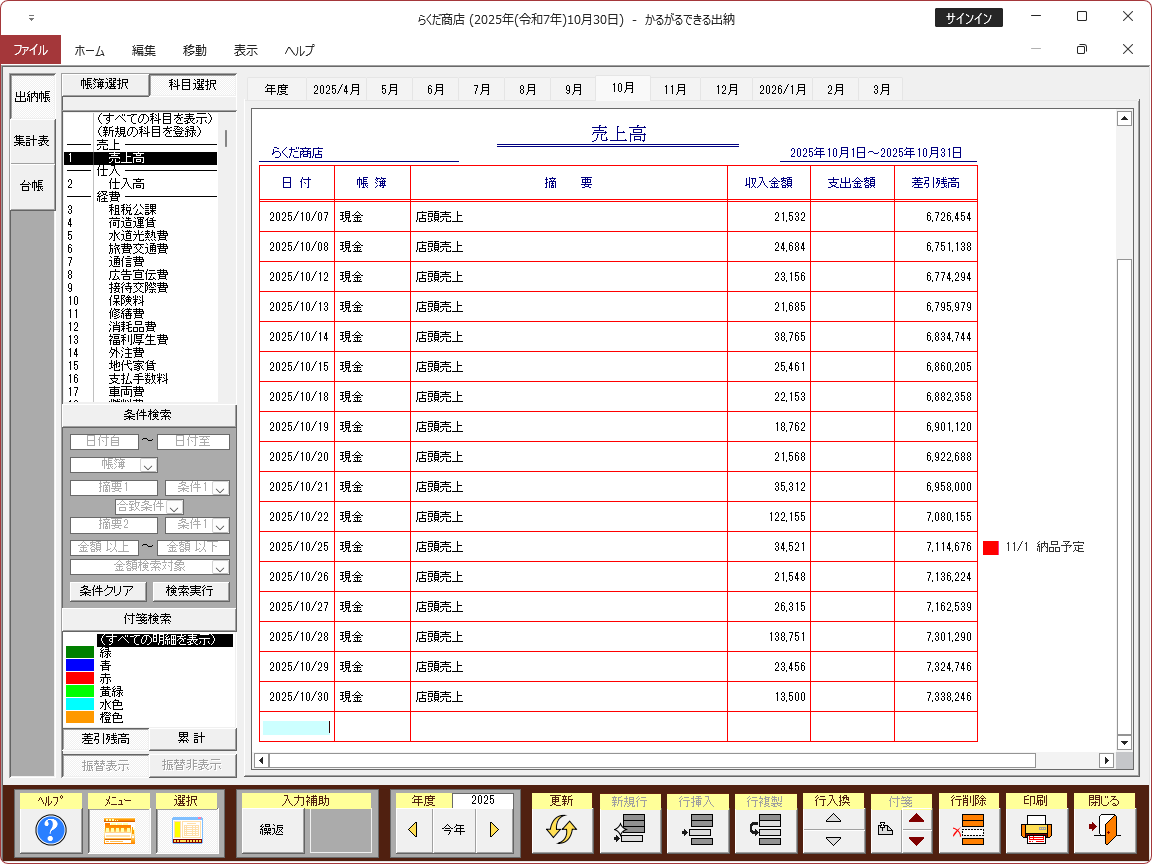Go to previous fiscal year arrow
The height and width of the screenshot is (864, 1152).
413,830
